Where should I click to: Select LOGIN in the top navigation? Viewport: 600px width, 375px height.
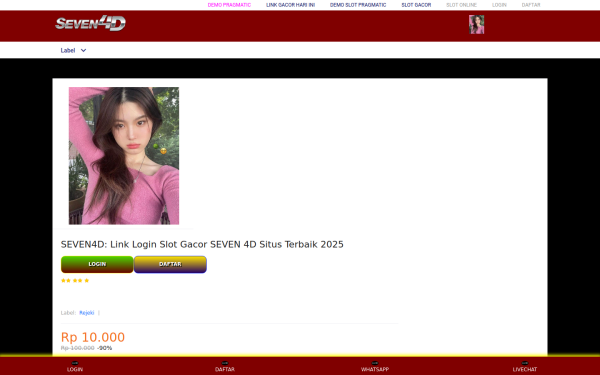point(499,5)
